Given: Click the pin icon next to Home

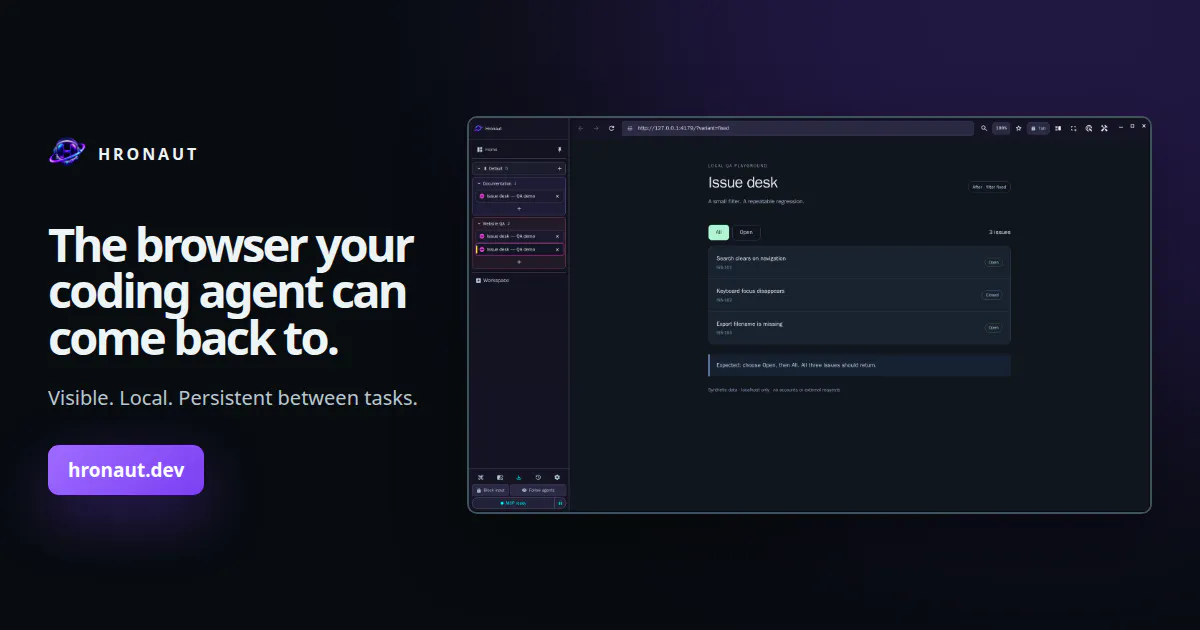Looking at the screenshot, I should [560, 149].
